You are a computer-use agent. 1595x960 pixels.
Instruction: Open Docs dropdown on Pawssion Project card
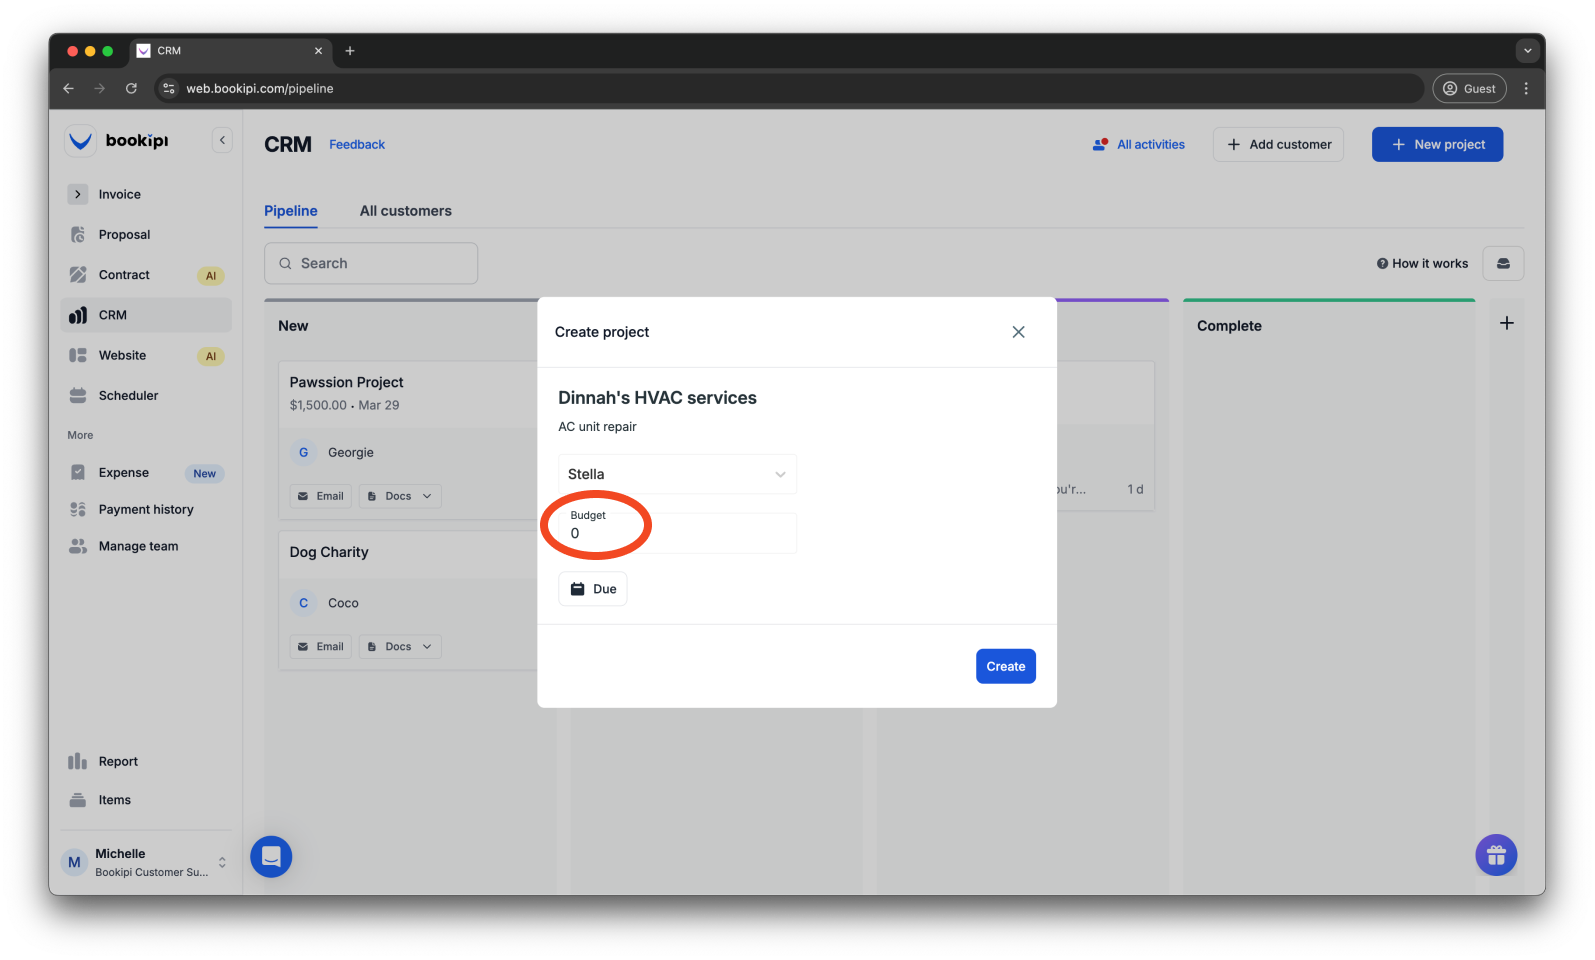pos(400,497)
